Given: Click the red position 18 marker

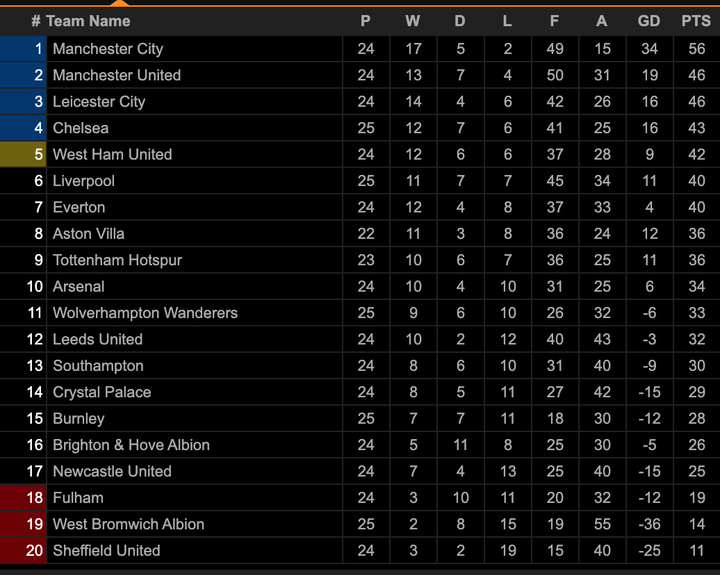Looking at the screenshot, I should pos(24,497).
